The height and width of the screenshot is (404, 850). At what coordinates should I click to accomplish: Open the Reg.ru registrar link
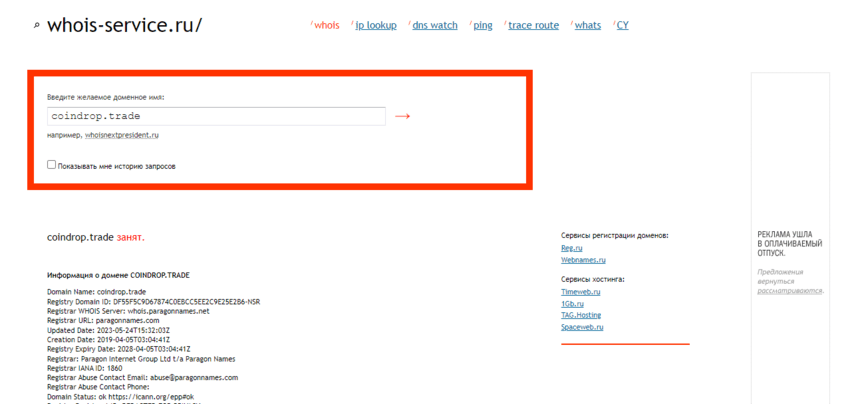coord(571,248)
